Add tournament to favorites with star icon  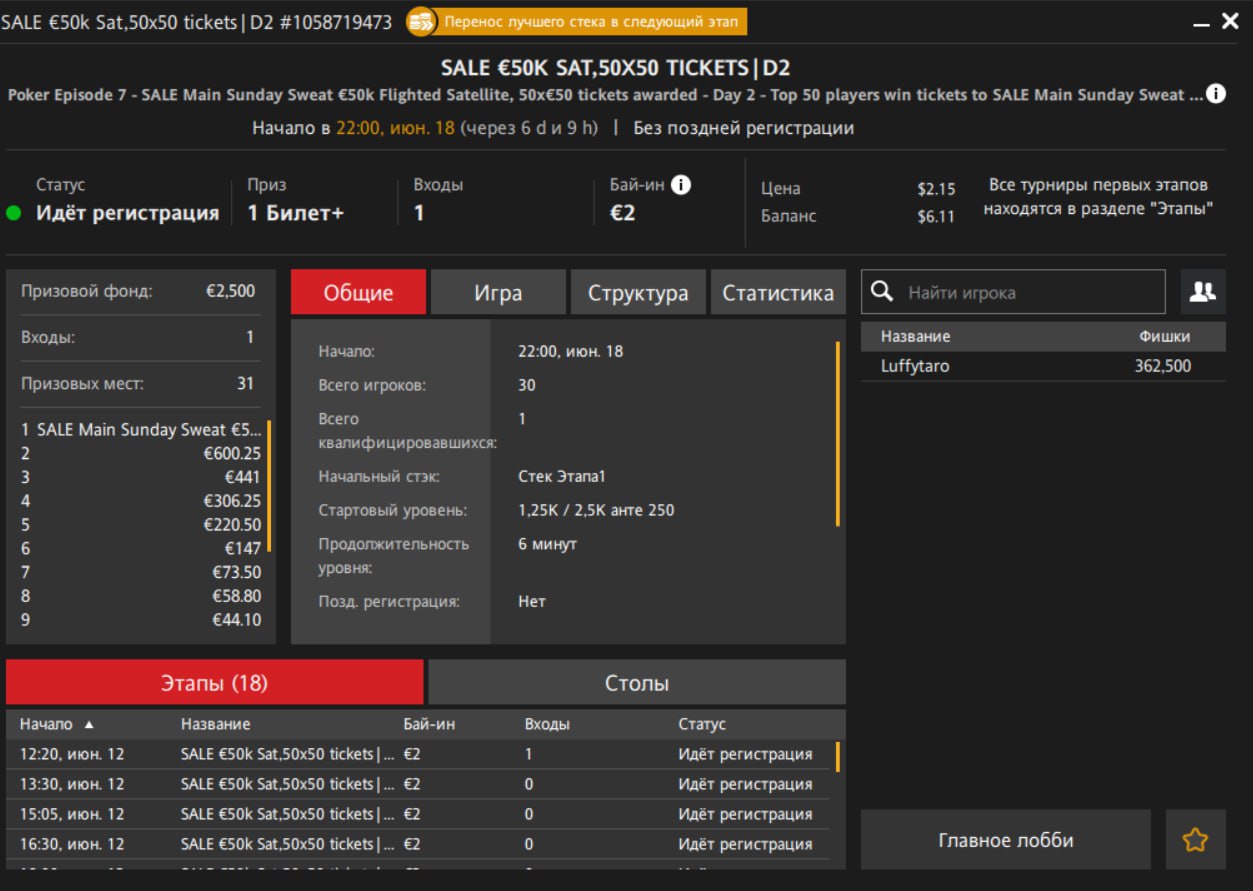coord(1195,840)
